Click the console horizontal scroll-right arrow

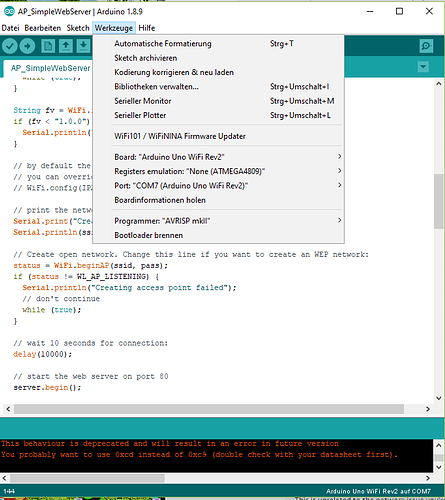(428, 478)
